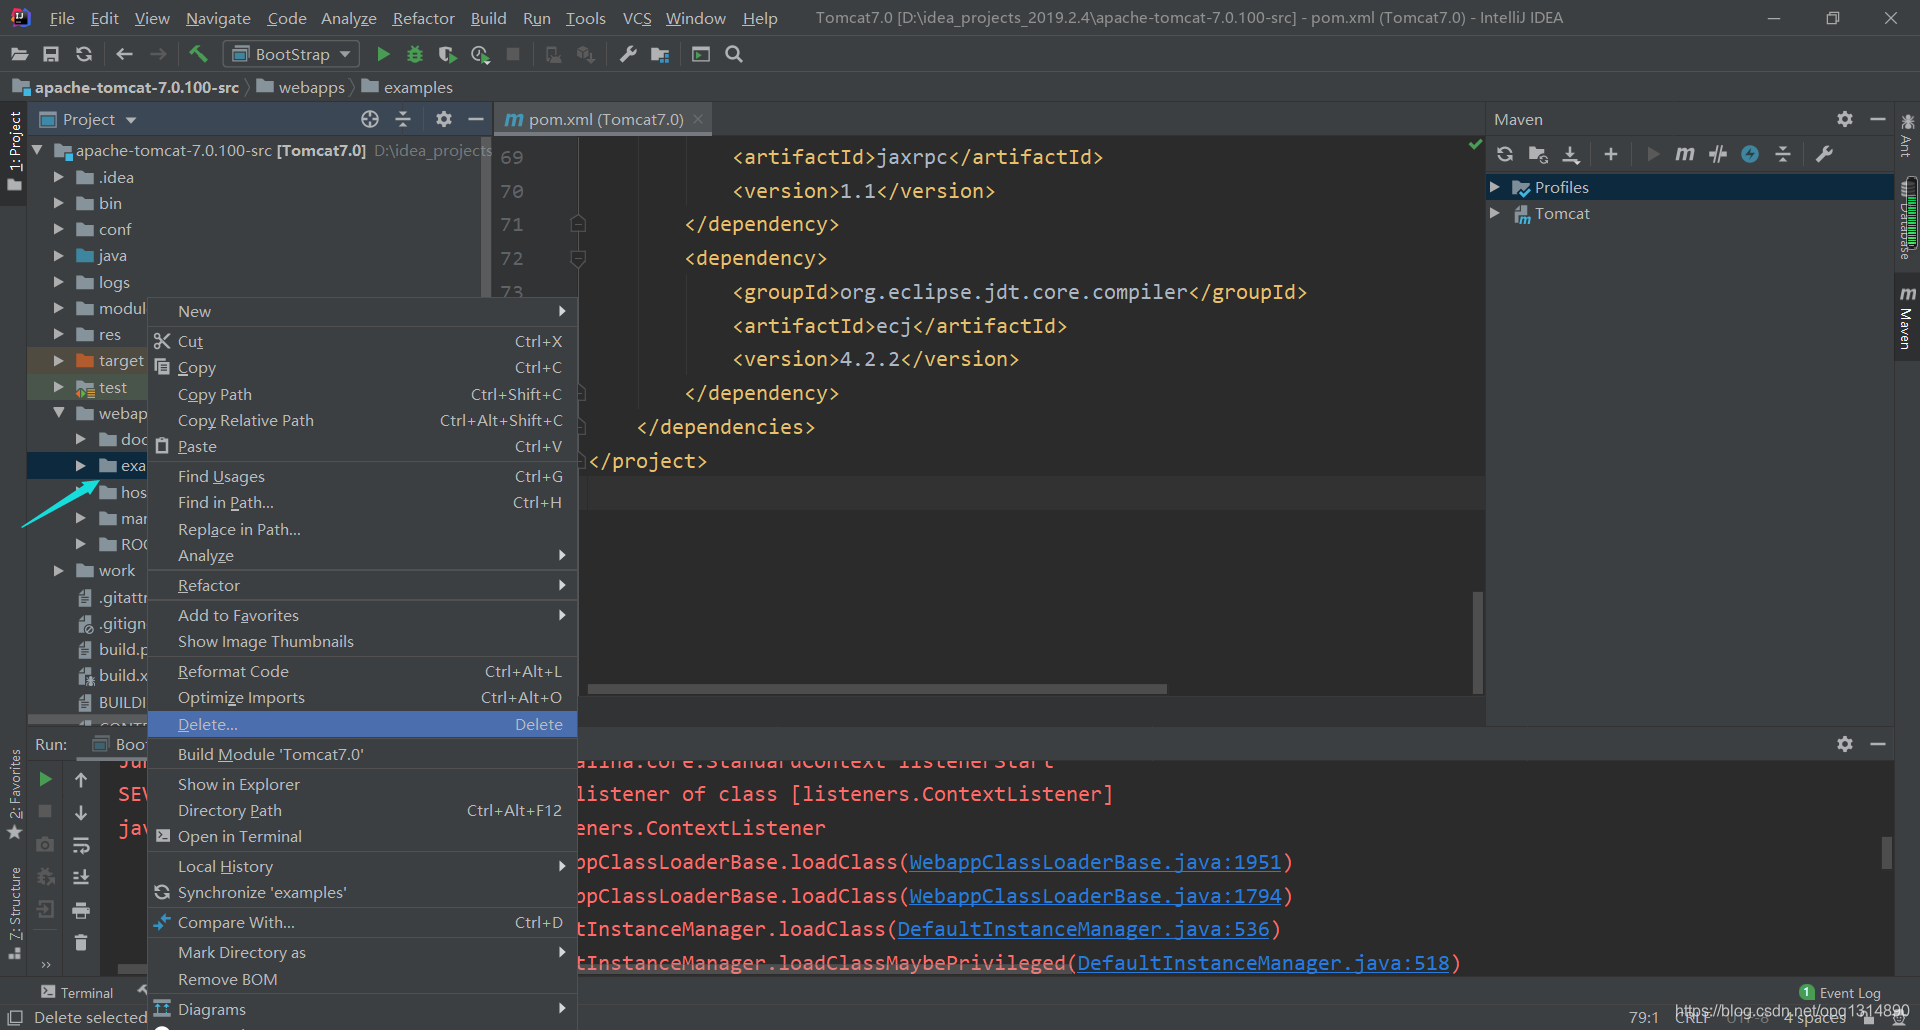
Task: Collapse the webapps folder
Action: click(x=58, y=413)
